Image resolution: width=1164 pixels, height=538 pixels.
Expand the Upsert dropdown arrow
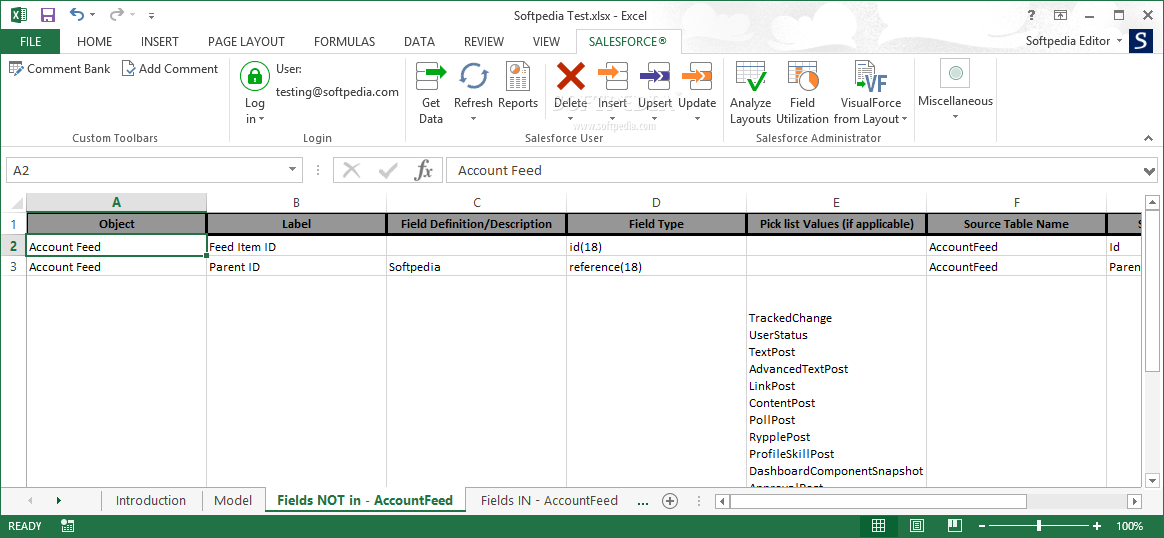pyautogui.click(x=654, y=119)
